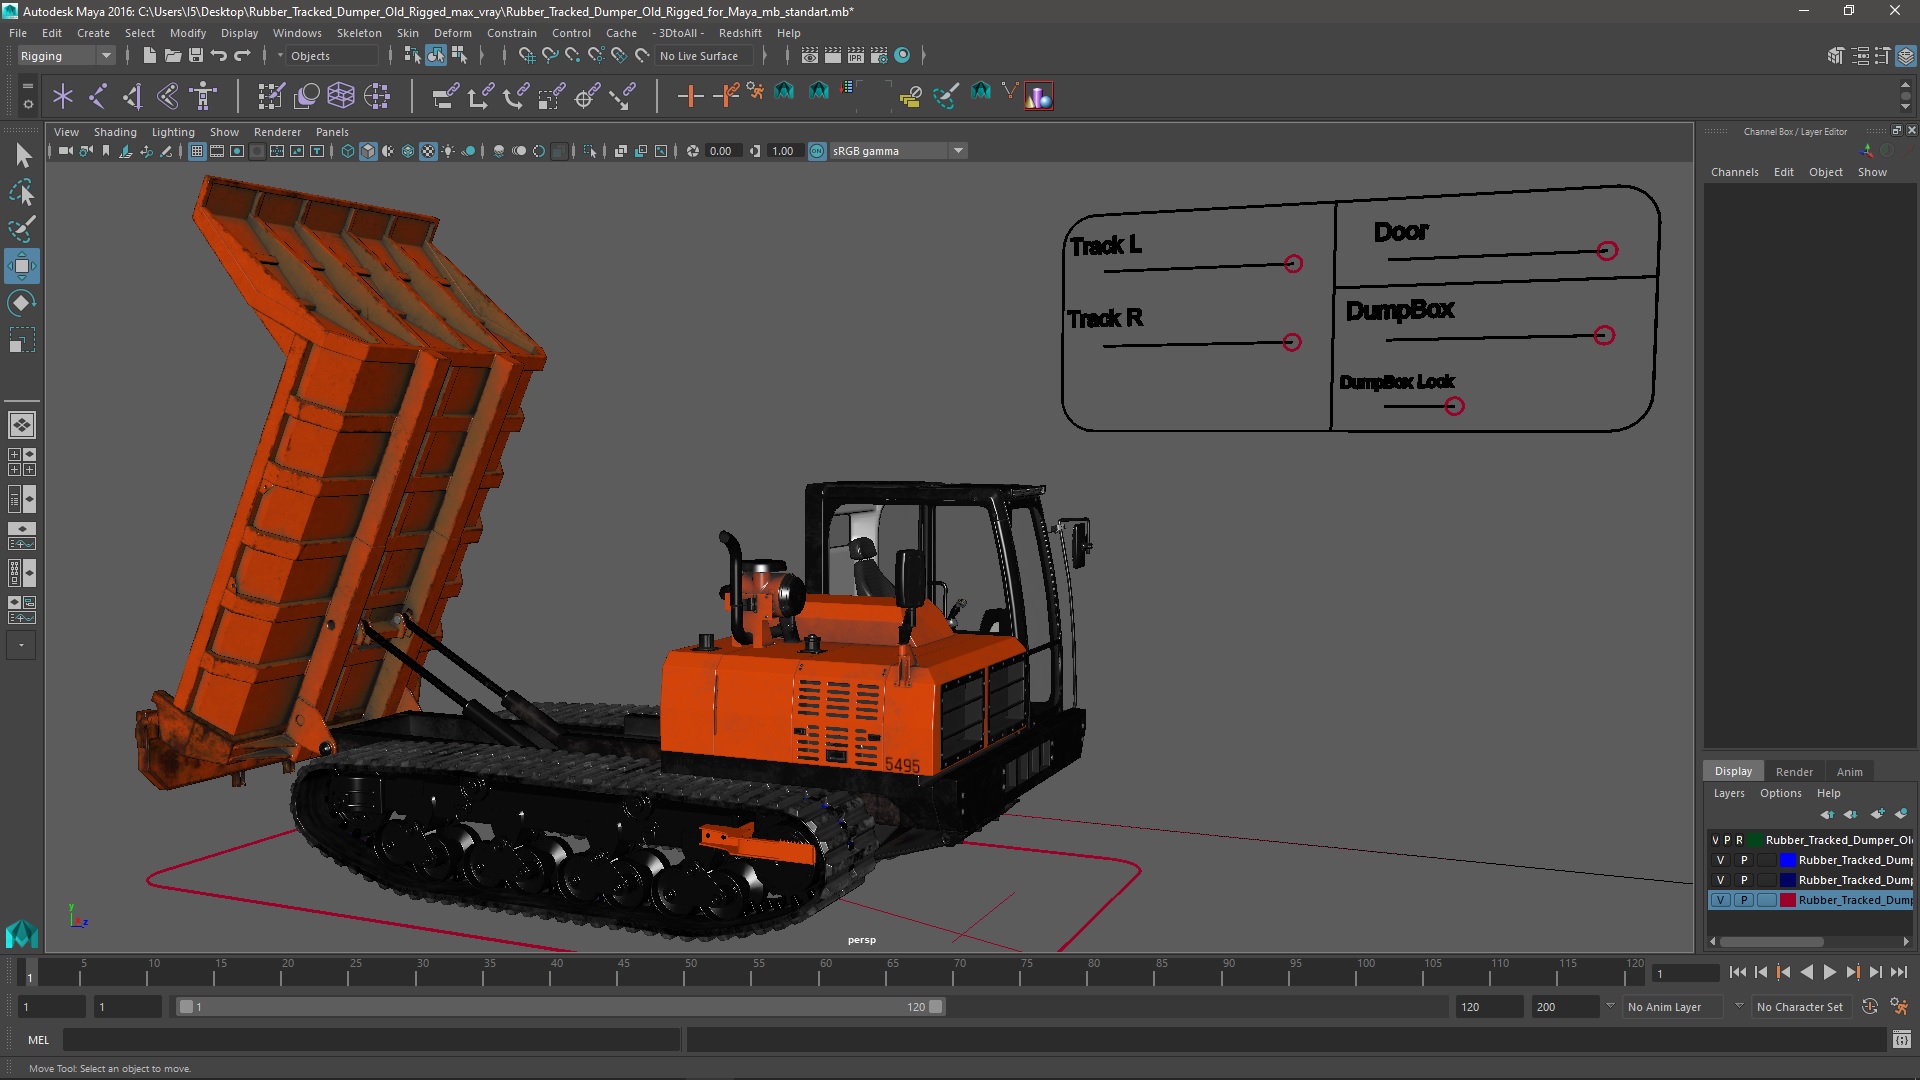Toggle visibility V of the dark navy layer

coord(1720,880)
